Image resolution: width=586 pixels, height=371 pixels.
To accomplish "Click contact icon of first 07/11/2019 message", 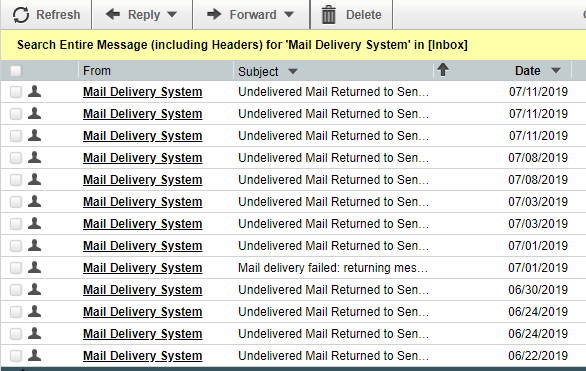I will (34, 91).
